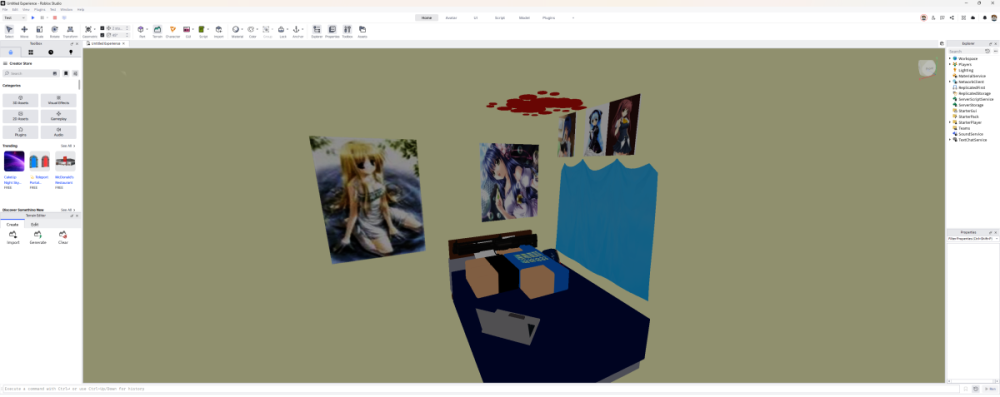
Task: Toggle the Properties panel button in ribbon
Action: coord(332,32)
